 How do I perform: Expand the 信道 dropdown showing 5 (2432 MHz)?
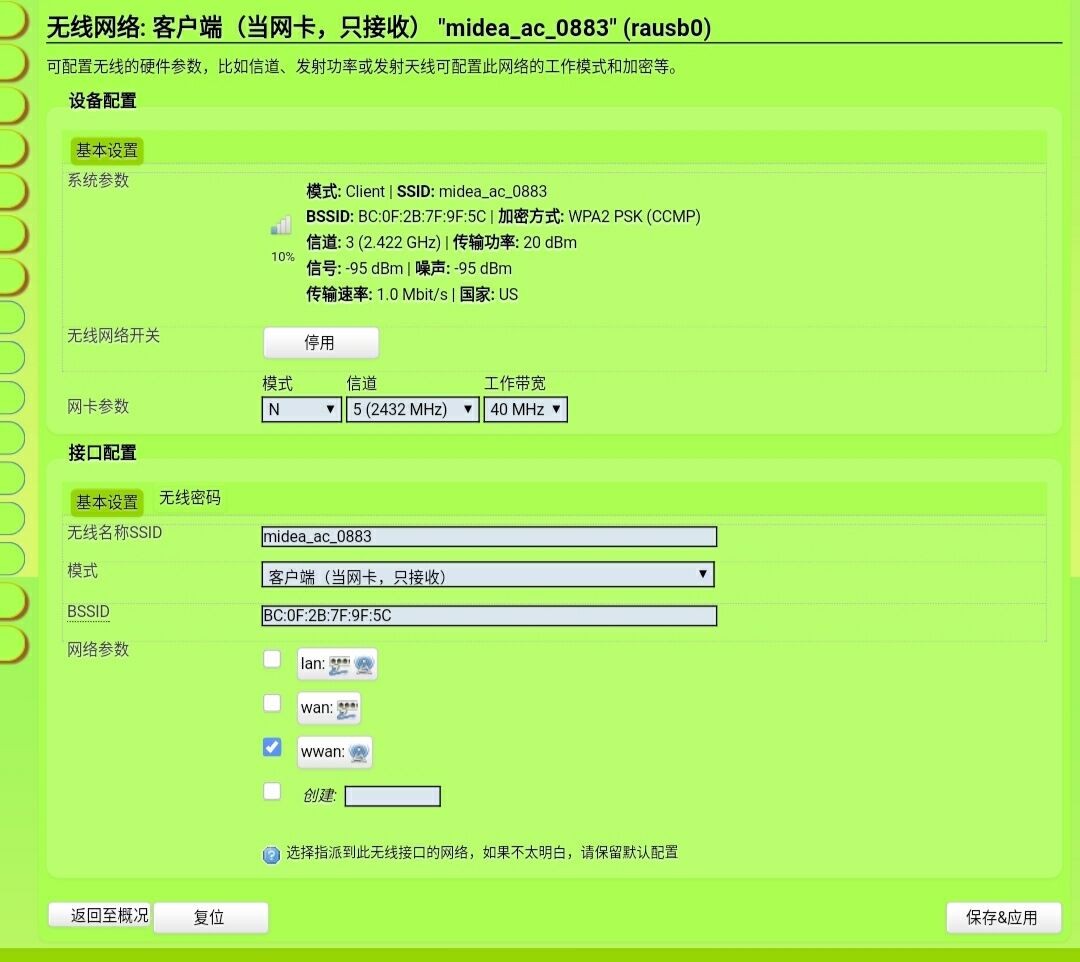(412, 410)
